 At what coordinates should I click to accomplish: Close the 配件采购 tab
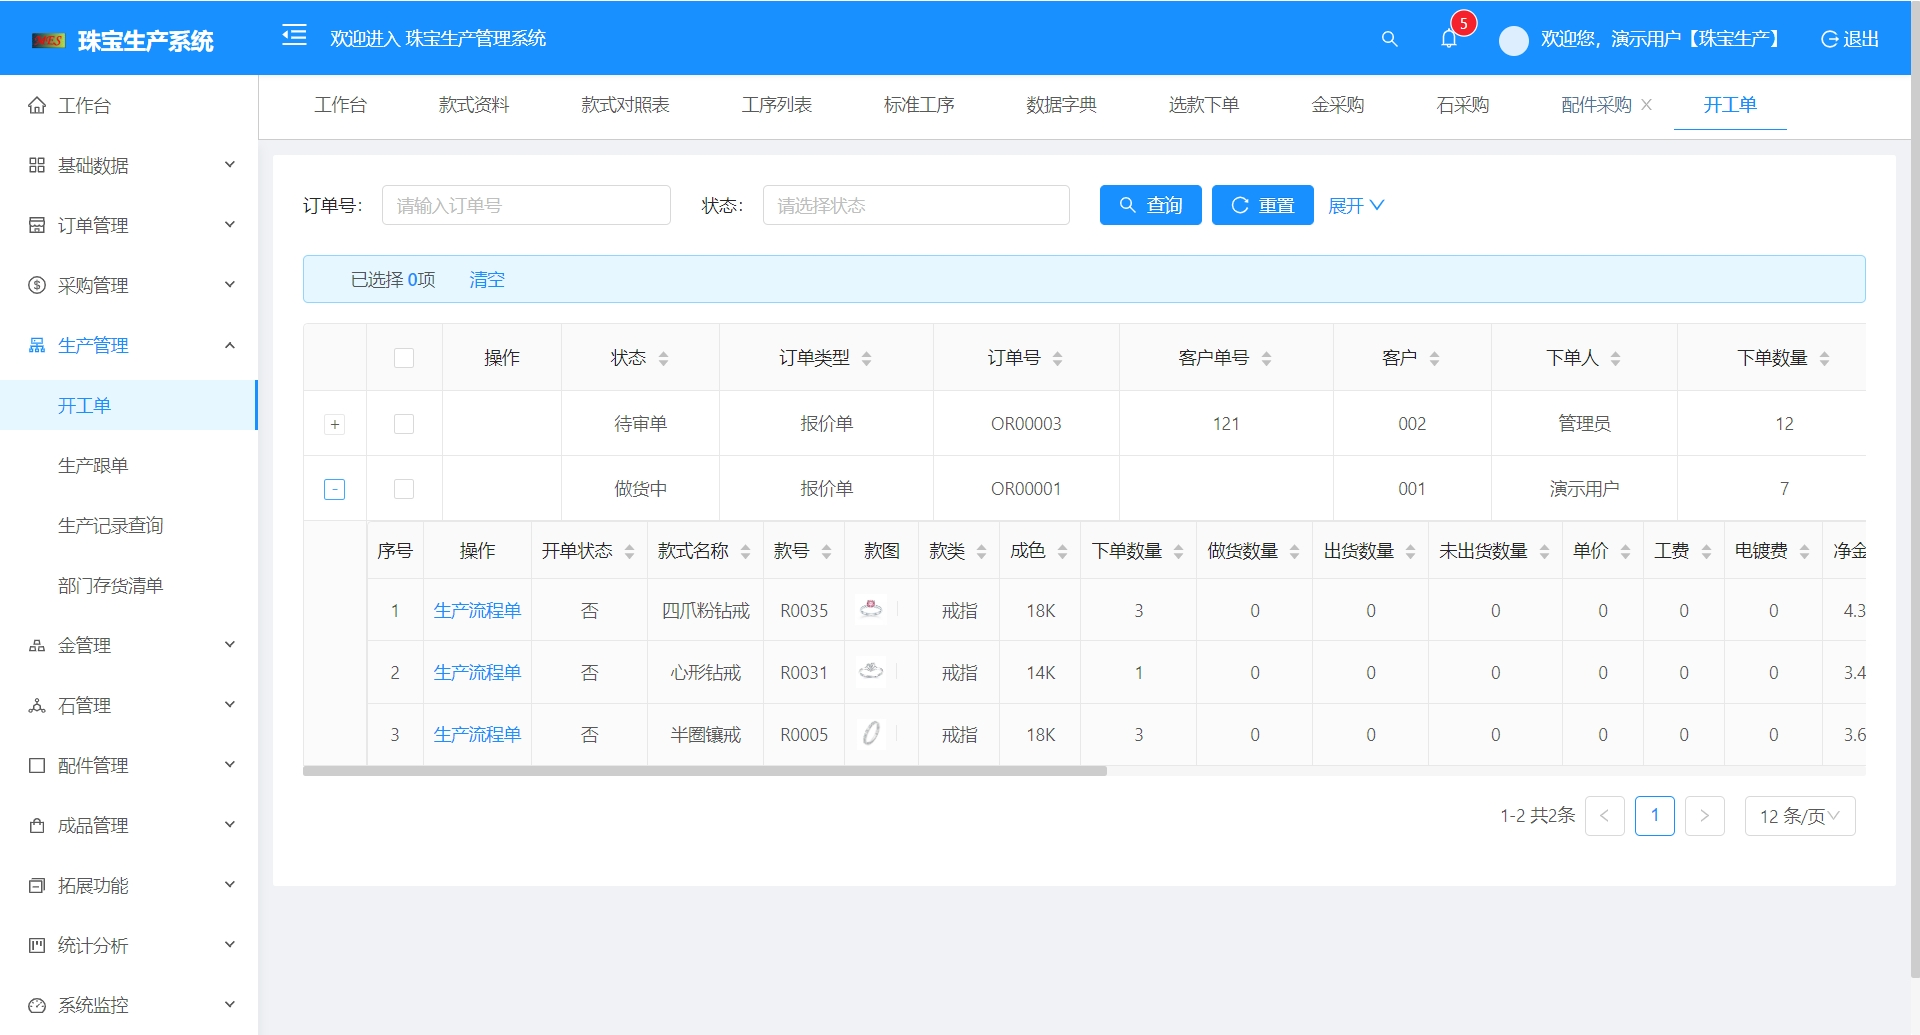1648,105
